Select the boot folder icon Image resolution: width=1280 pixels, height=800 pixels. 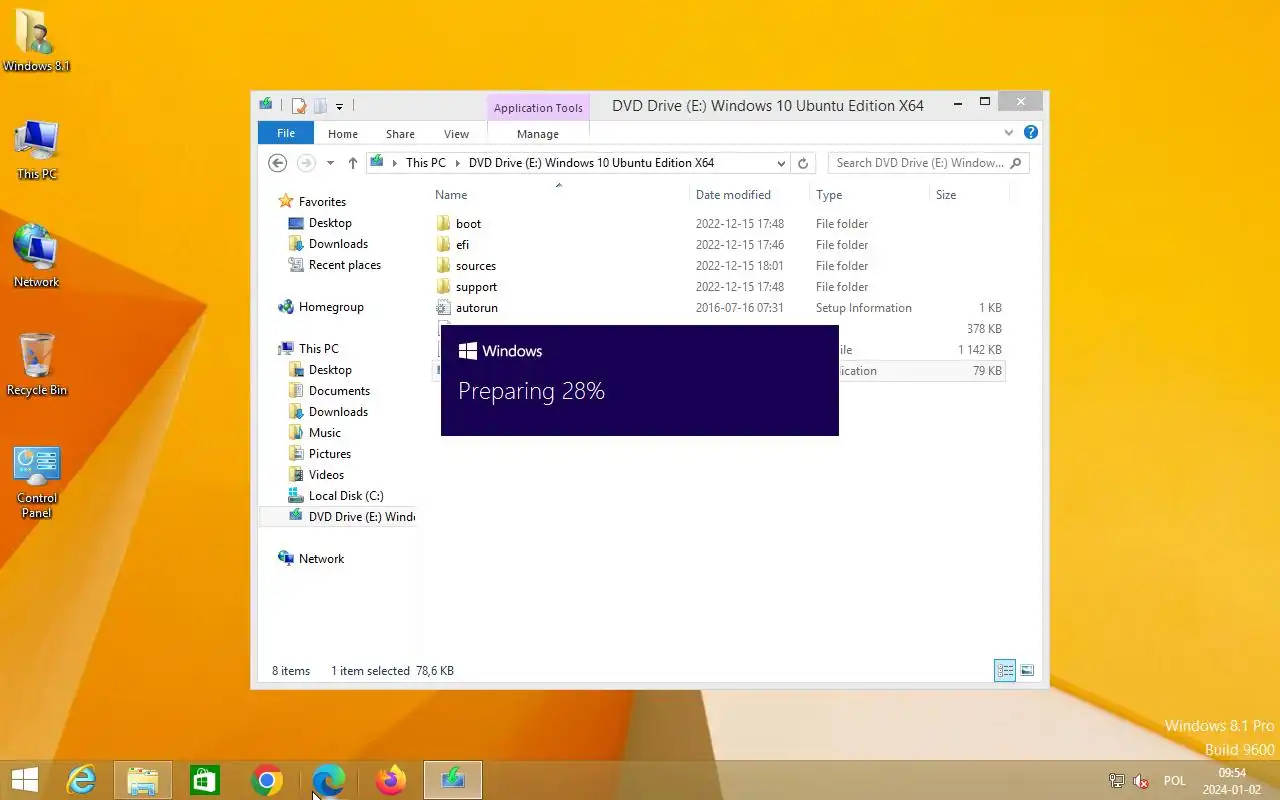click(444, 224)
